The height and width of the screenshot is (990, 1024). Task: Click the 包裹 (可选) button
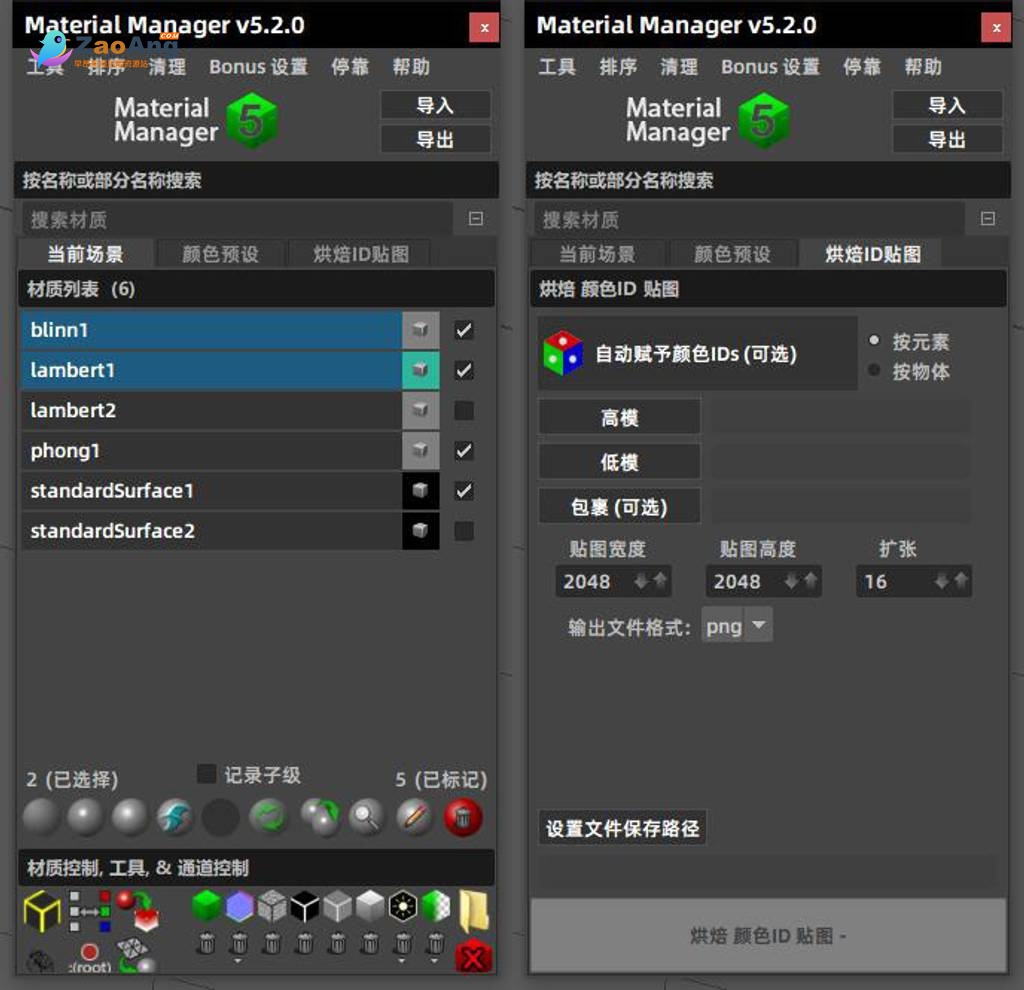(619, 507)
